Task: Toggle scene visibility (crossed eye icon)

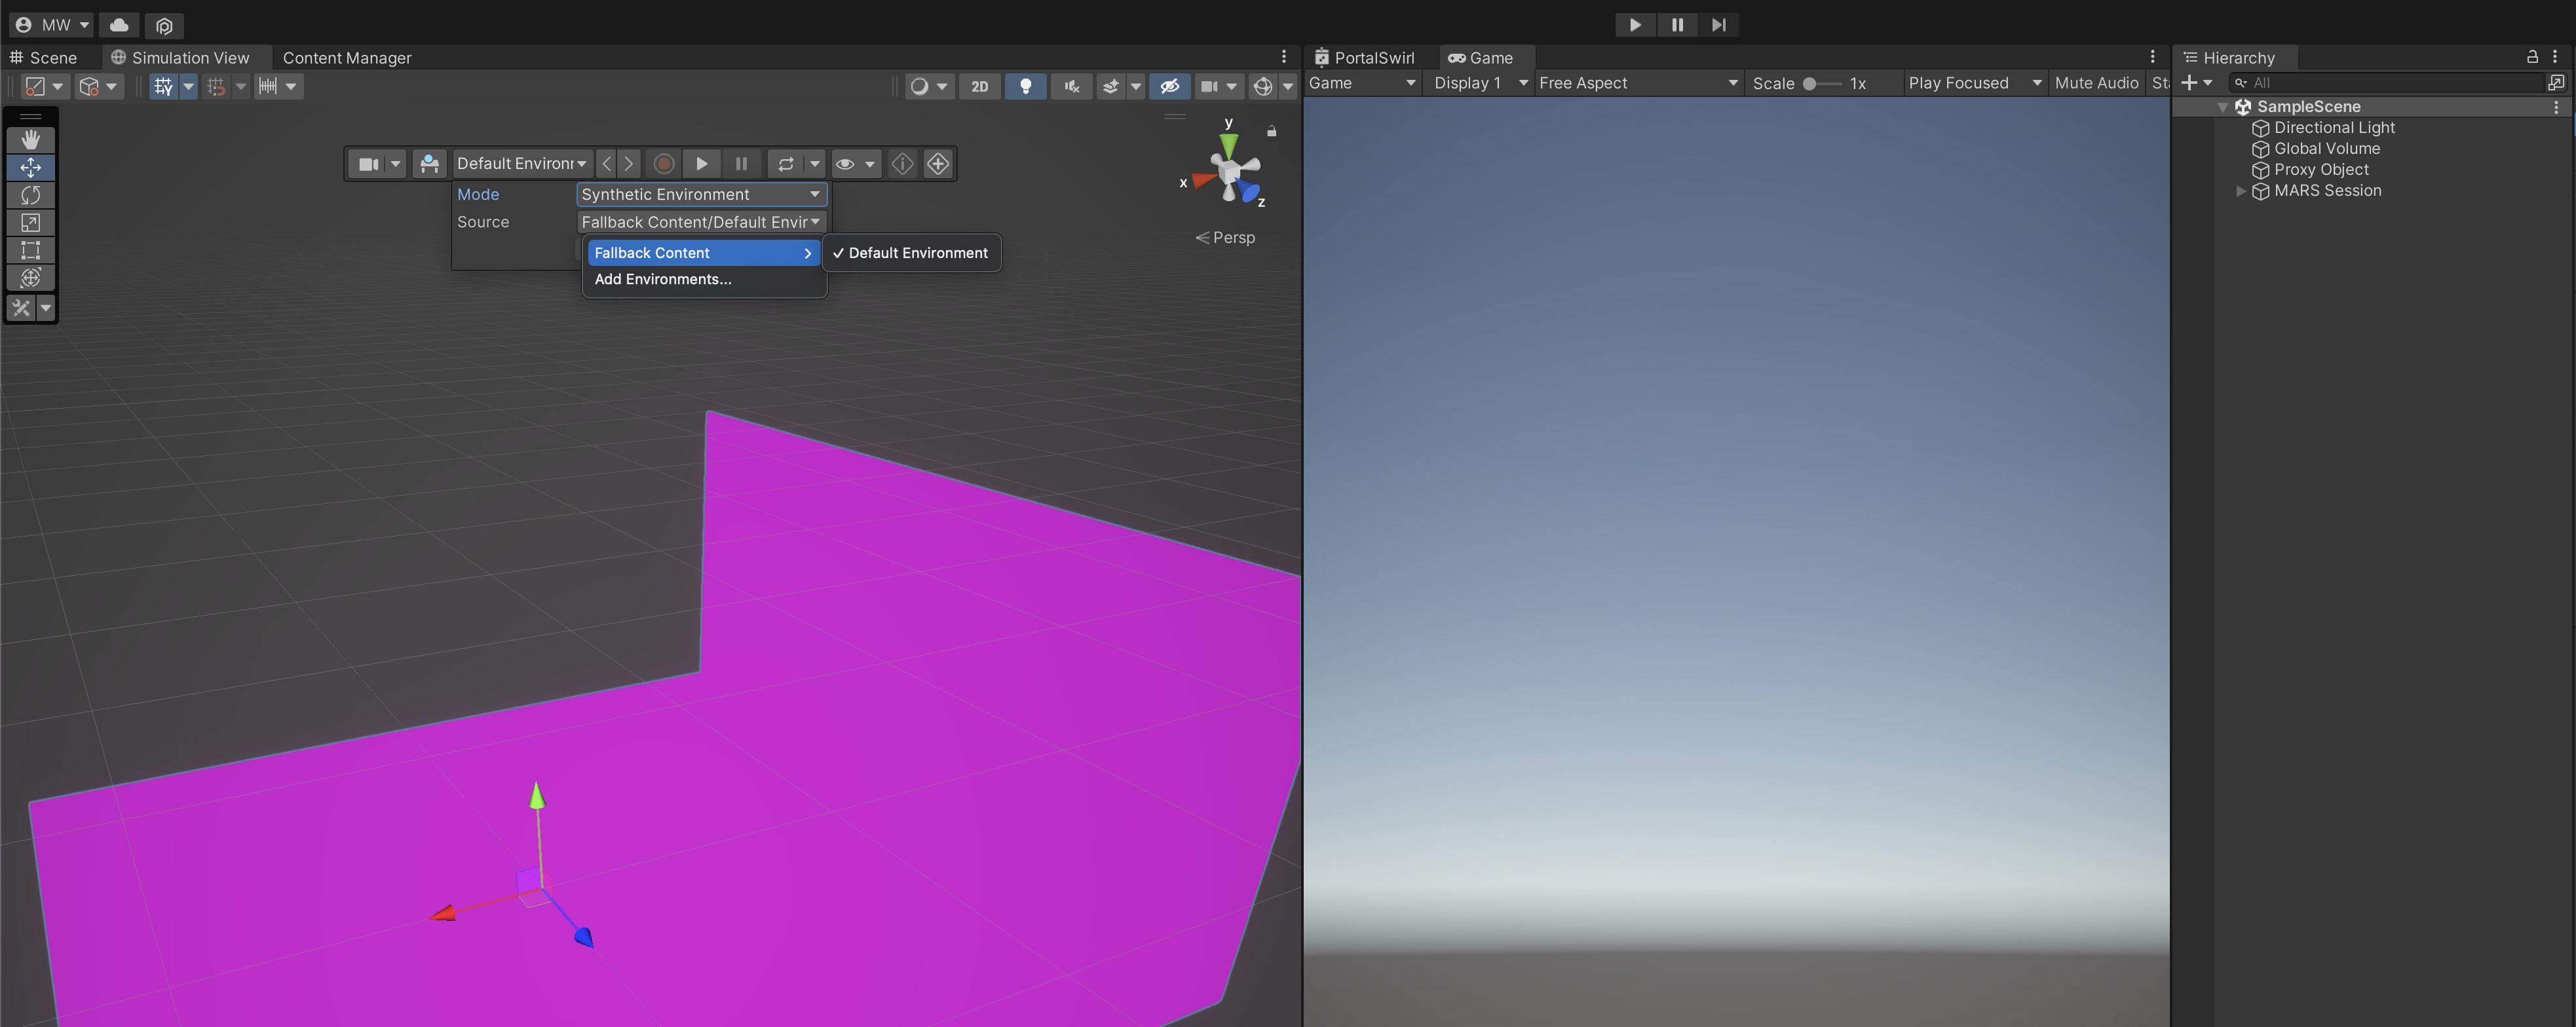Action: (1169, 87)
